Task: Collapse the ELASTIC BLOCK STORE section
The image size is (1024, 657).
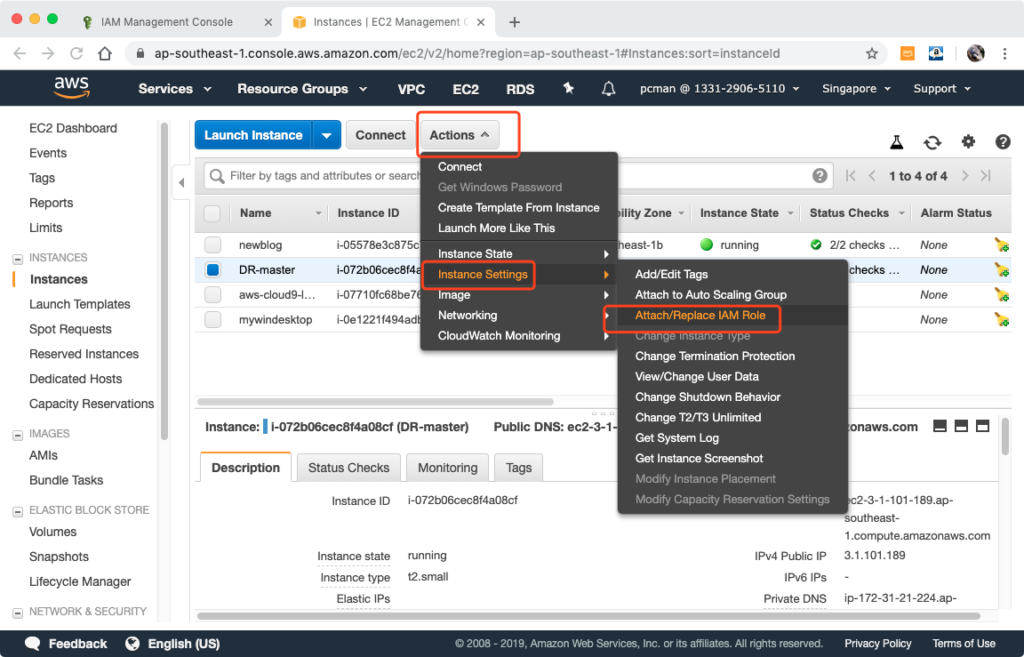Action: point(18,511)
